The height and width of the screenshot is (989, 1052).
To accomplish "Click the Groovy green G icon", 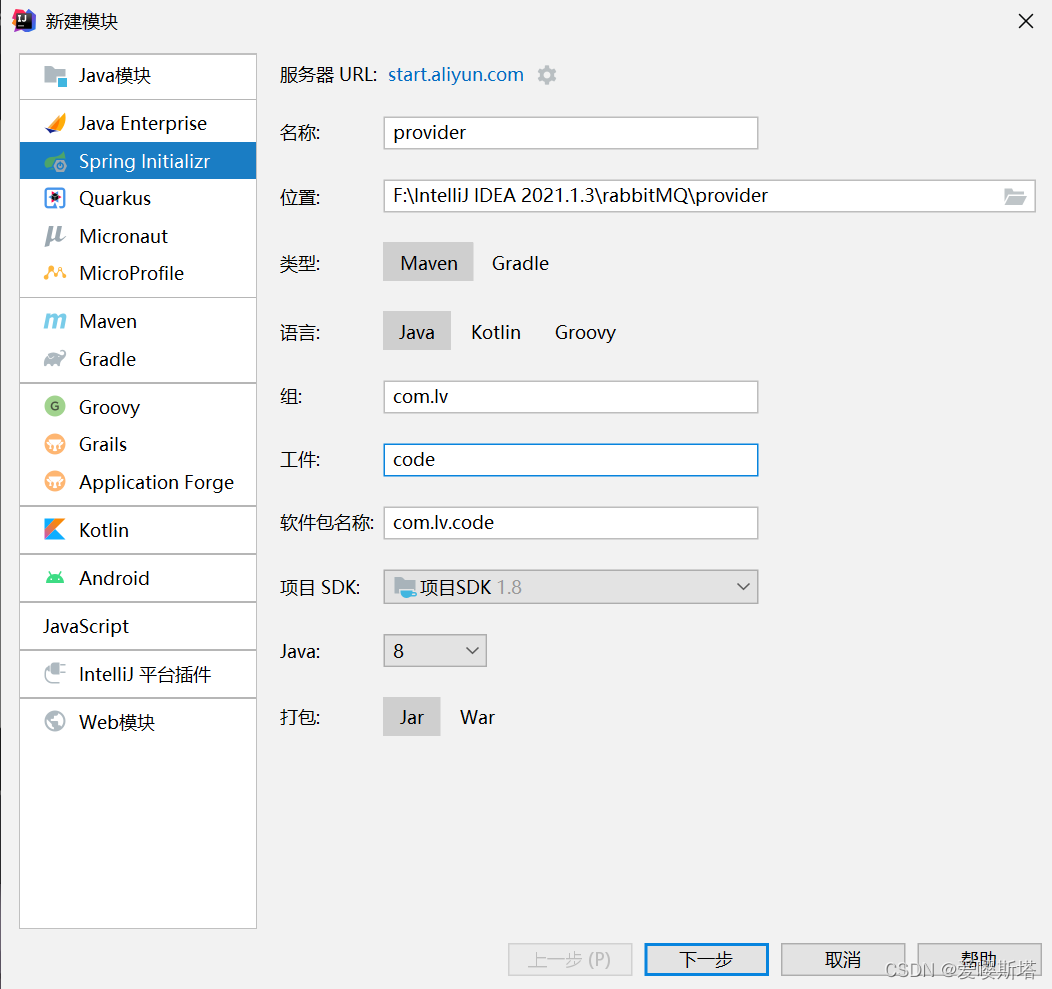I will coord(55,406).
